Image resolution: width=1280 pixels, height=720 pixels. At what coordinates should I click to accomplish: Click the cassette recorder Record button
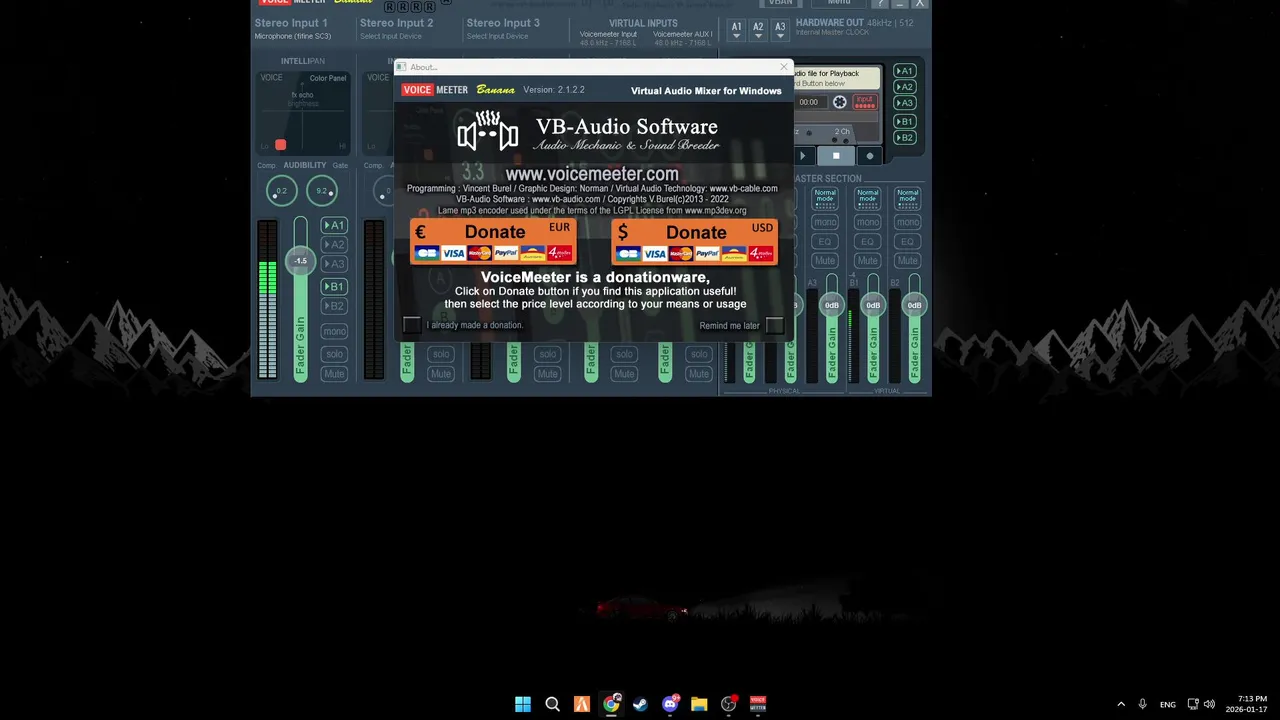click(870, 156)
